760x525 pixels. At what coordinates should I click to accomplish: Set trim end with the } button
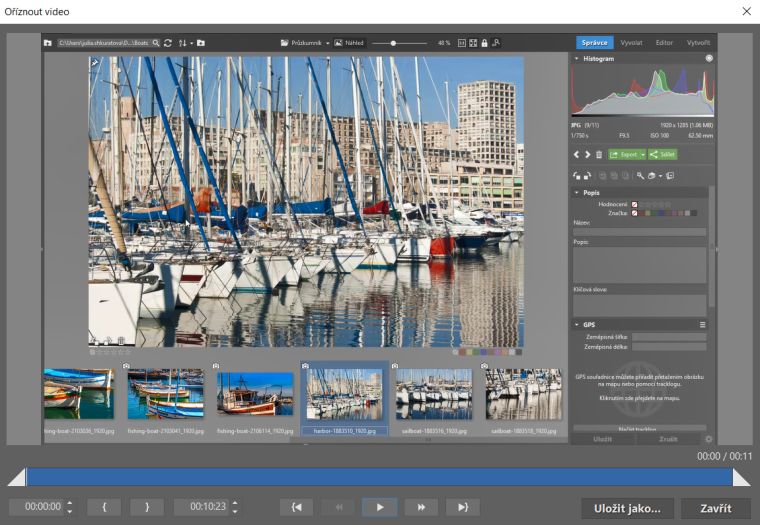tap(146, 508)
